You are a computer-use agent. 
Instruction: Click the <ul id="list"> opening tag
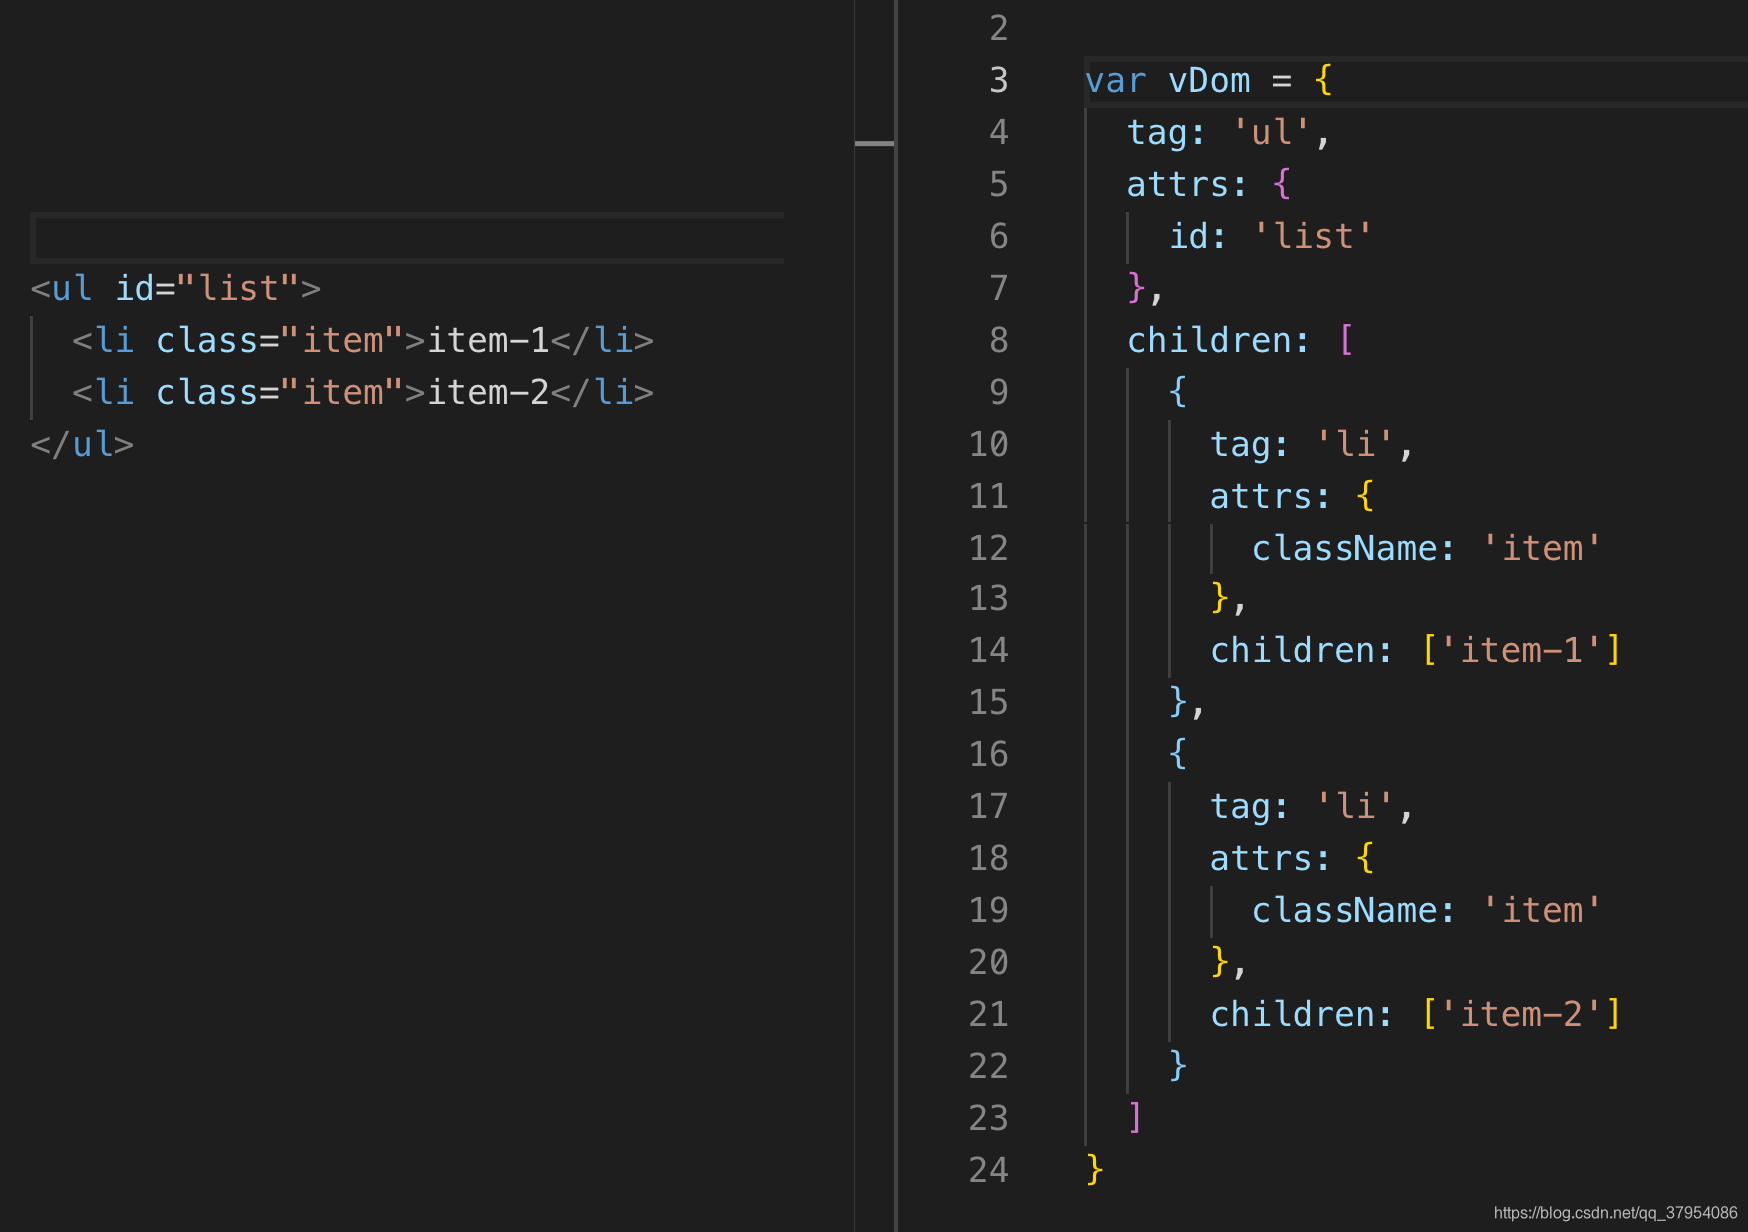click(176, 288)
